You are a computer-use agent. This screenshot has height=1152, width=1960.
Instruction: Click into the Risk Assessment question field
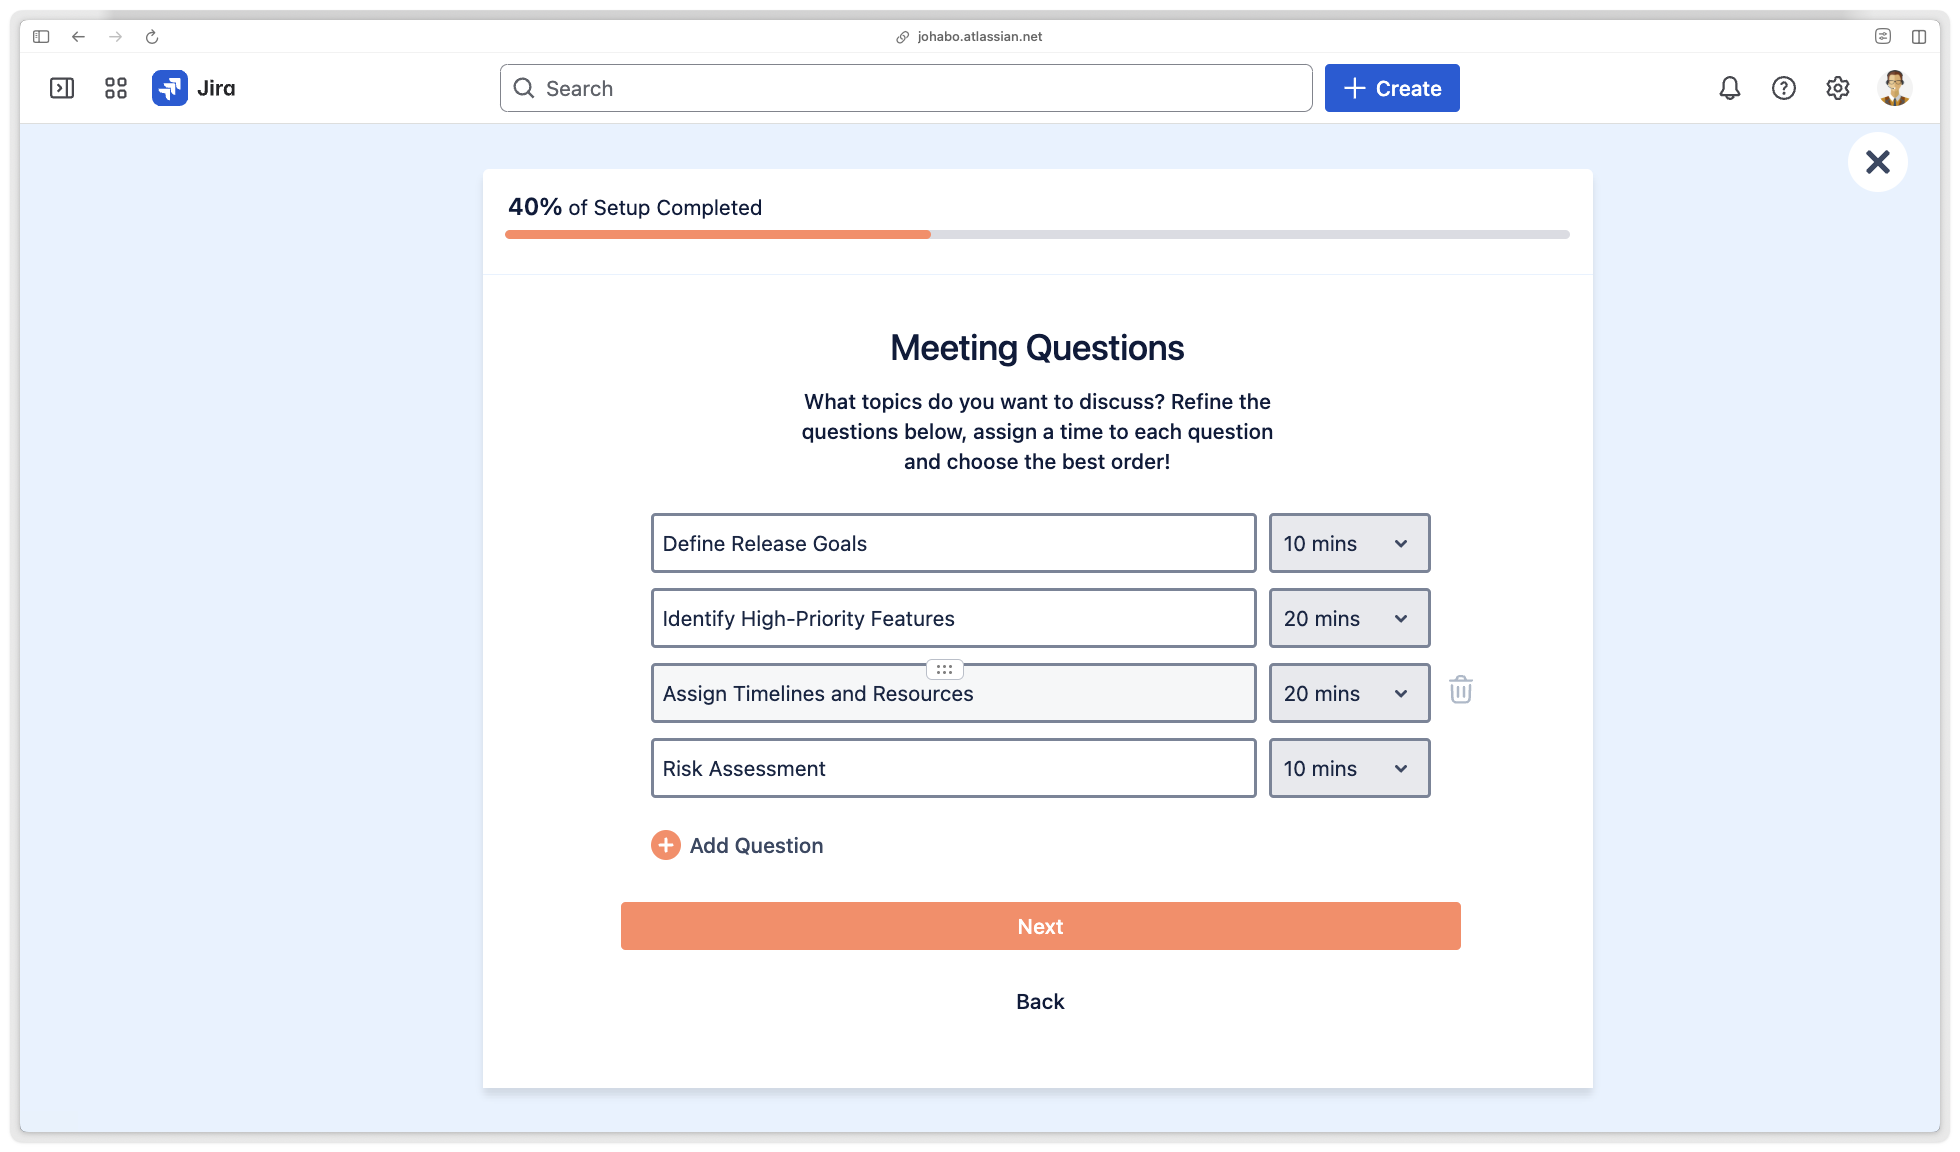(x=952, y=768)
